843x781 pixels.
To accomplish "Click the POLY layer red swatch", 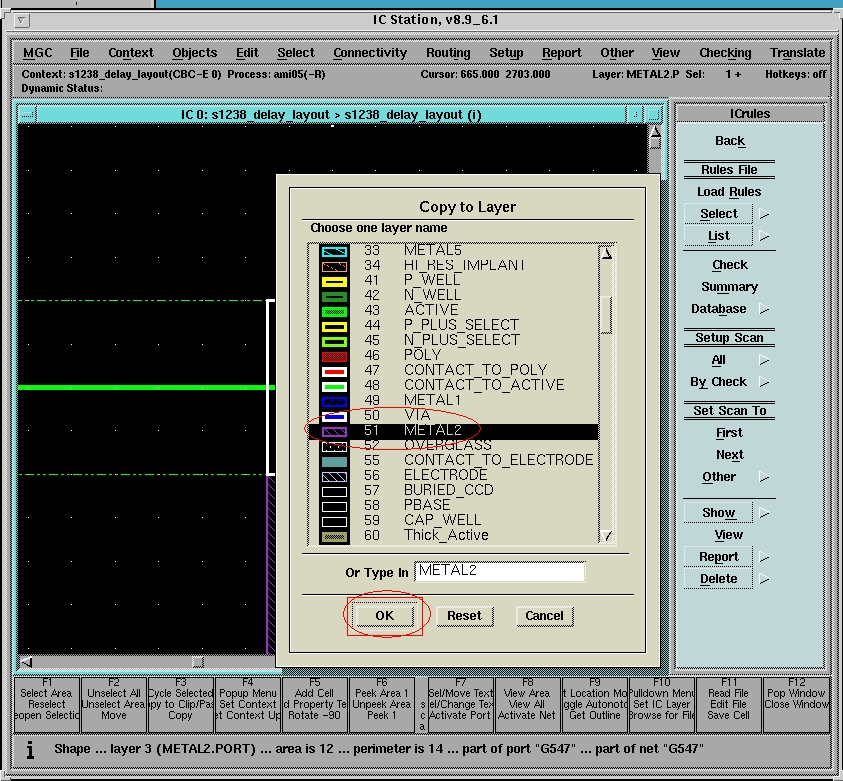I will click(x=334, y=355).
